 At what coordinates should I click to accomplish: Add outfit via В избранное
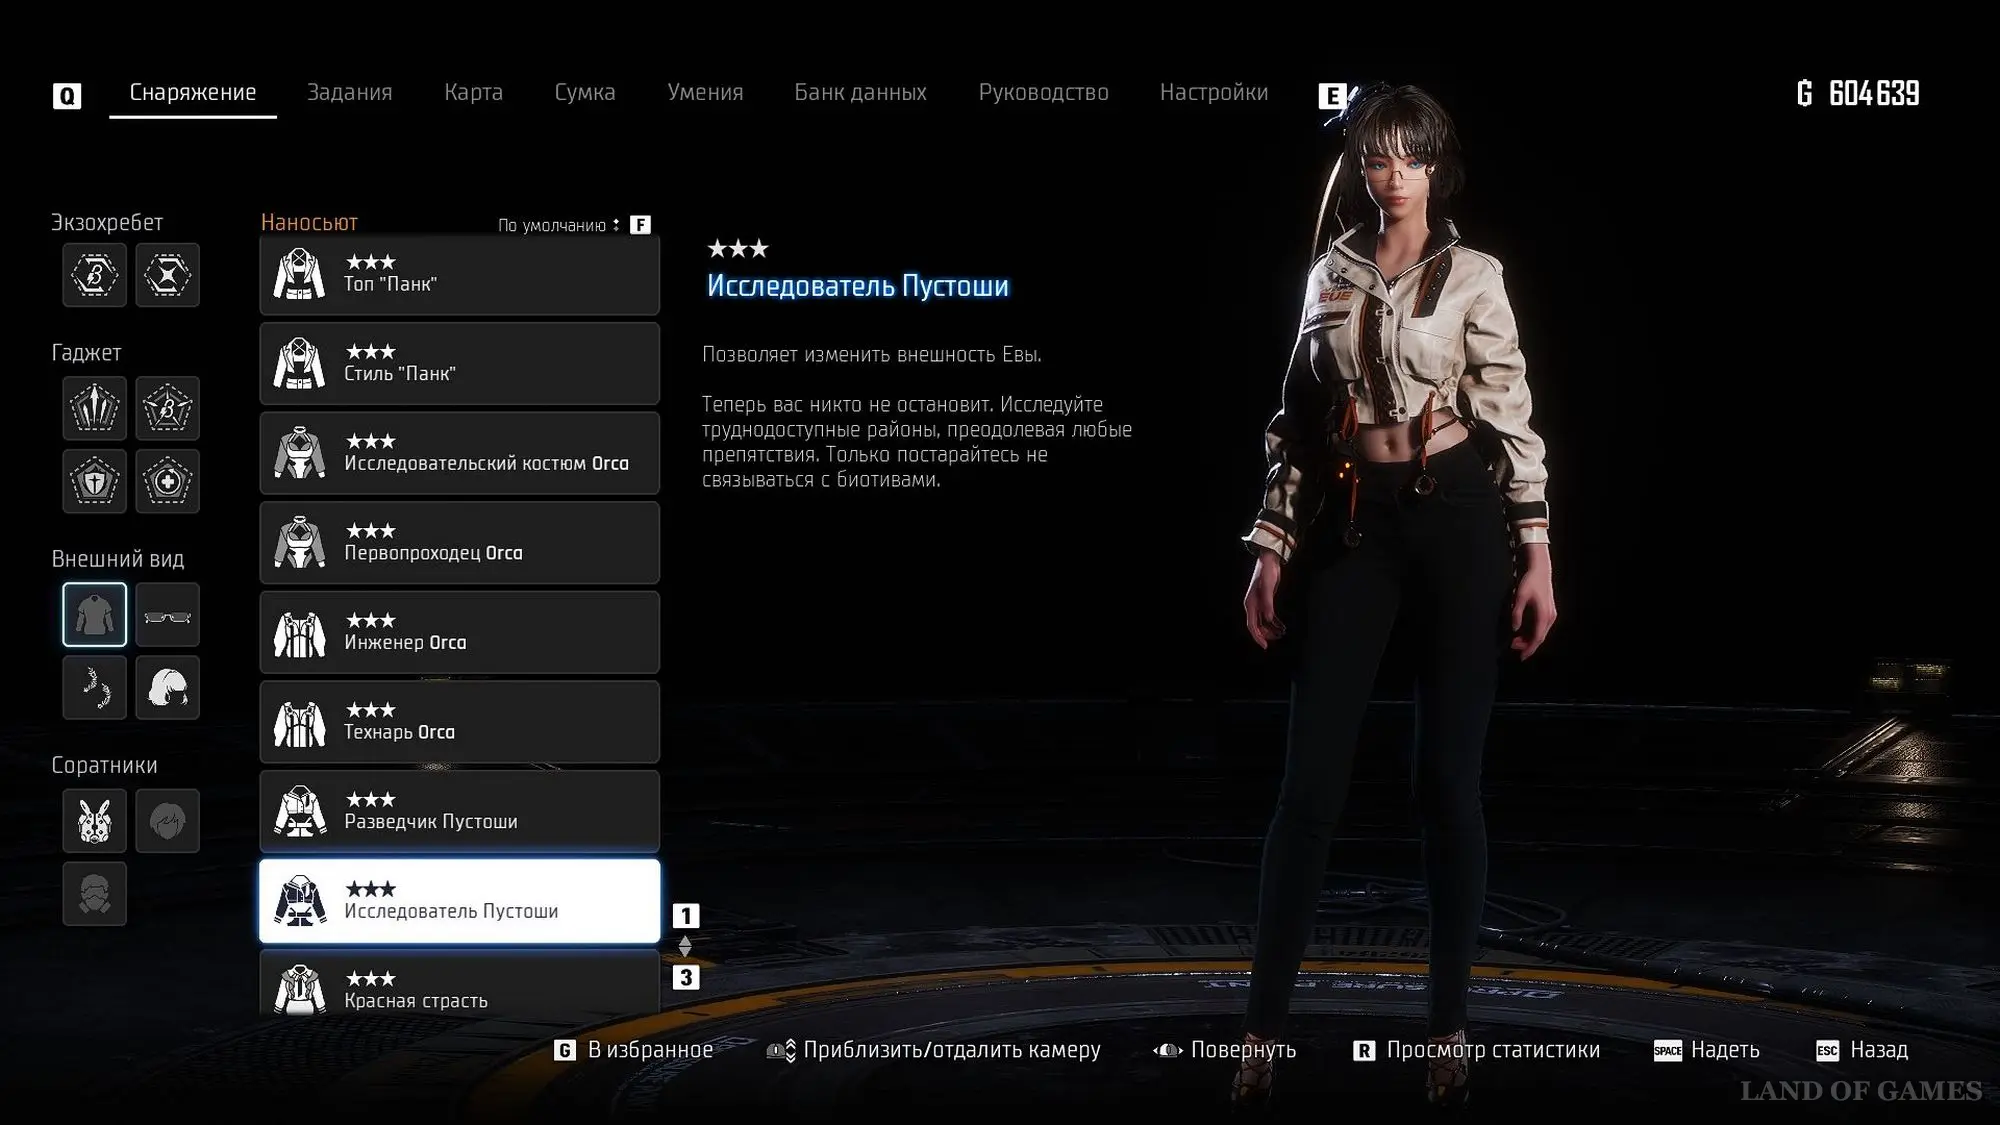coord(650,1050)
